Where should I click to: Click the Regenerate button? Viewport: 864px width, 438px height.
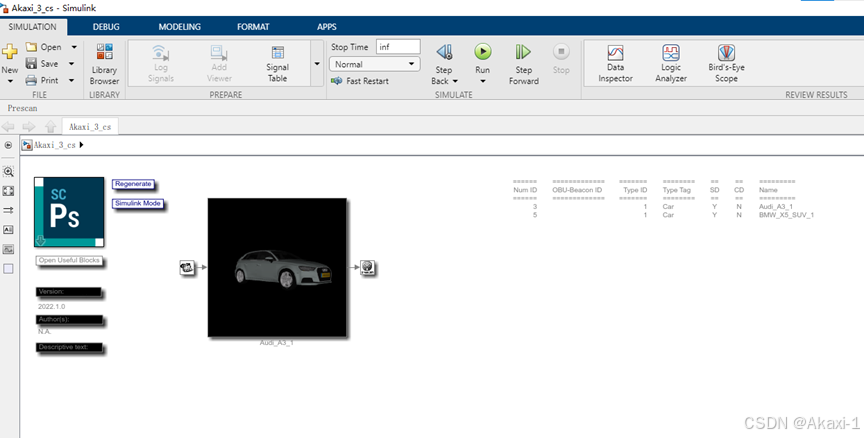click(x=133, y=184)
